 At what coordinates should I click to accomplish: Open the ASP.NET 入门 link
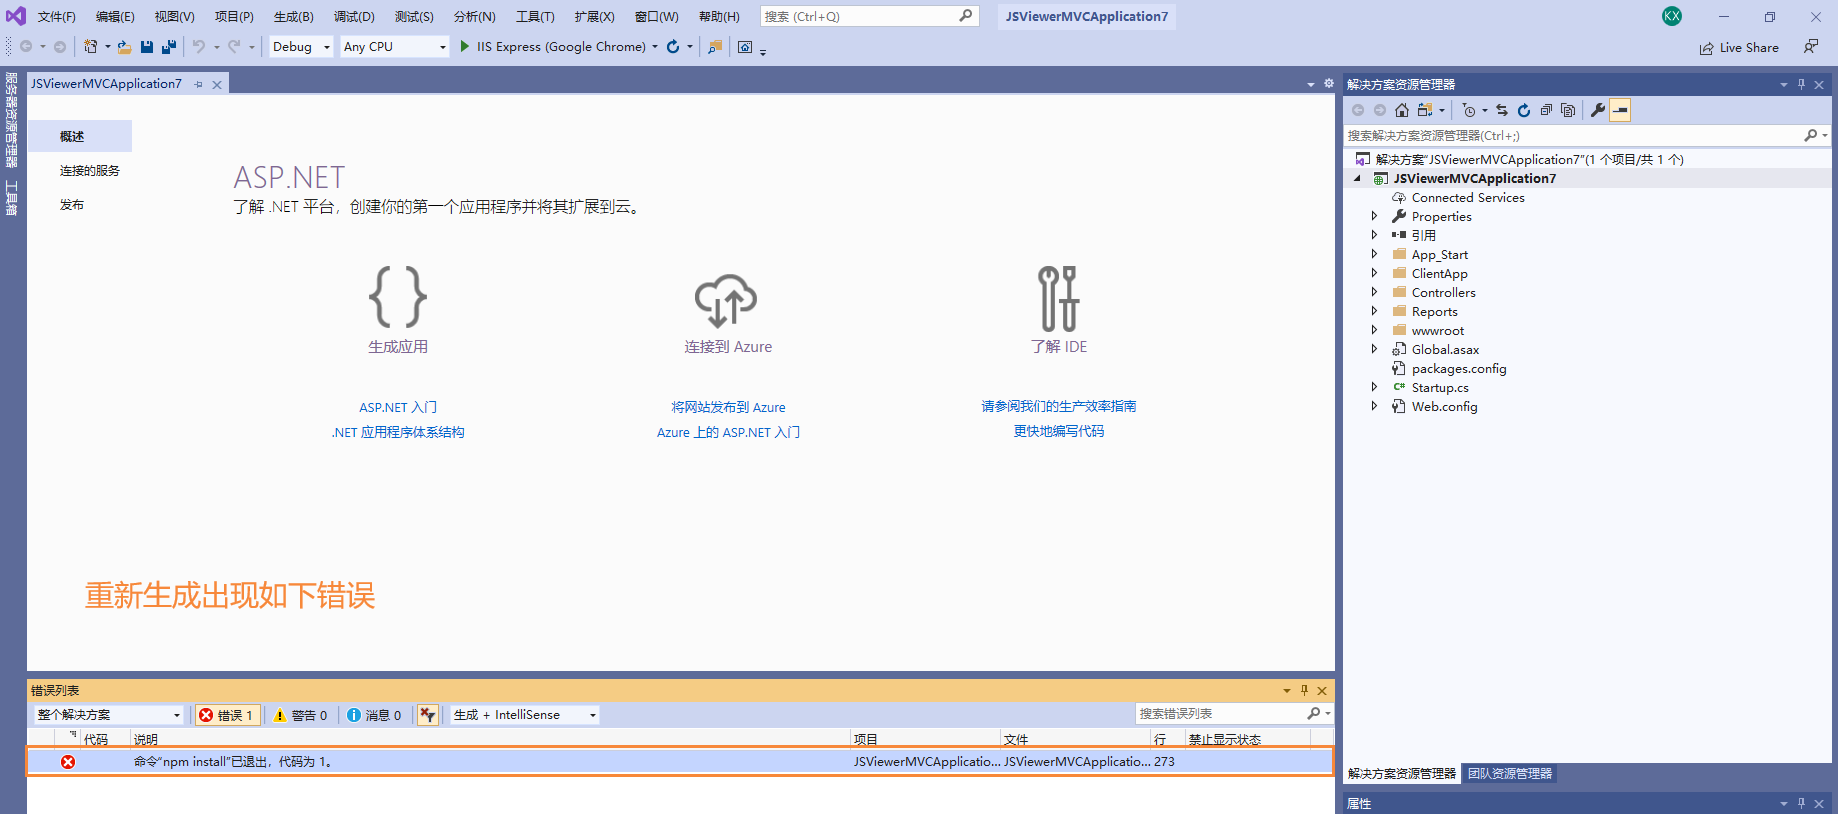coord(398,407)
